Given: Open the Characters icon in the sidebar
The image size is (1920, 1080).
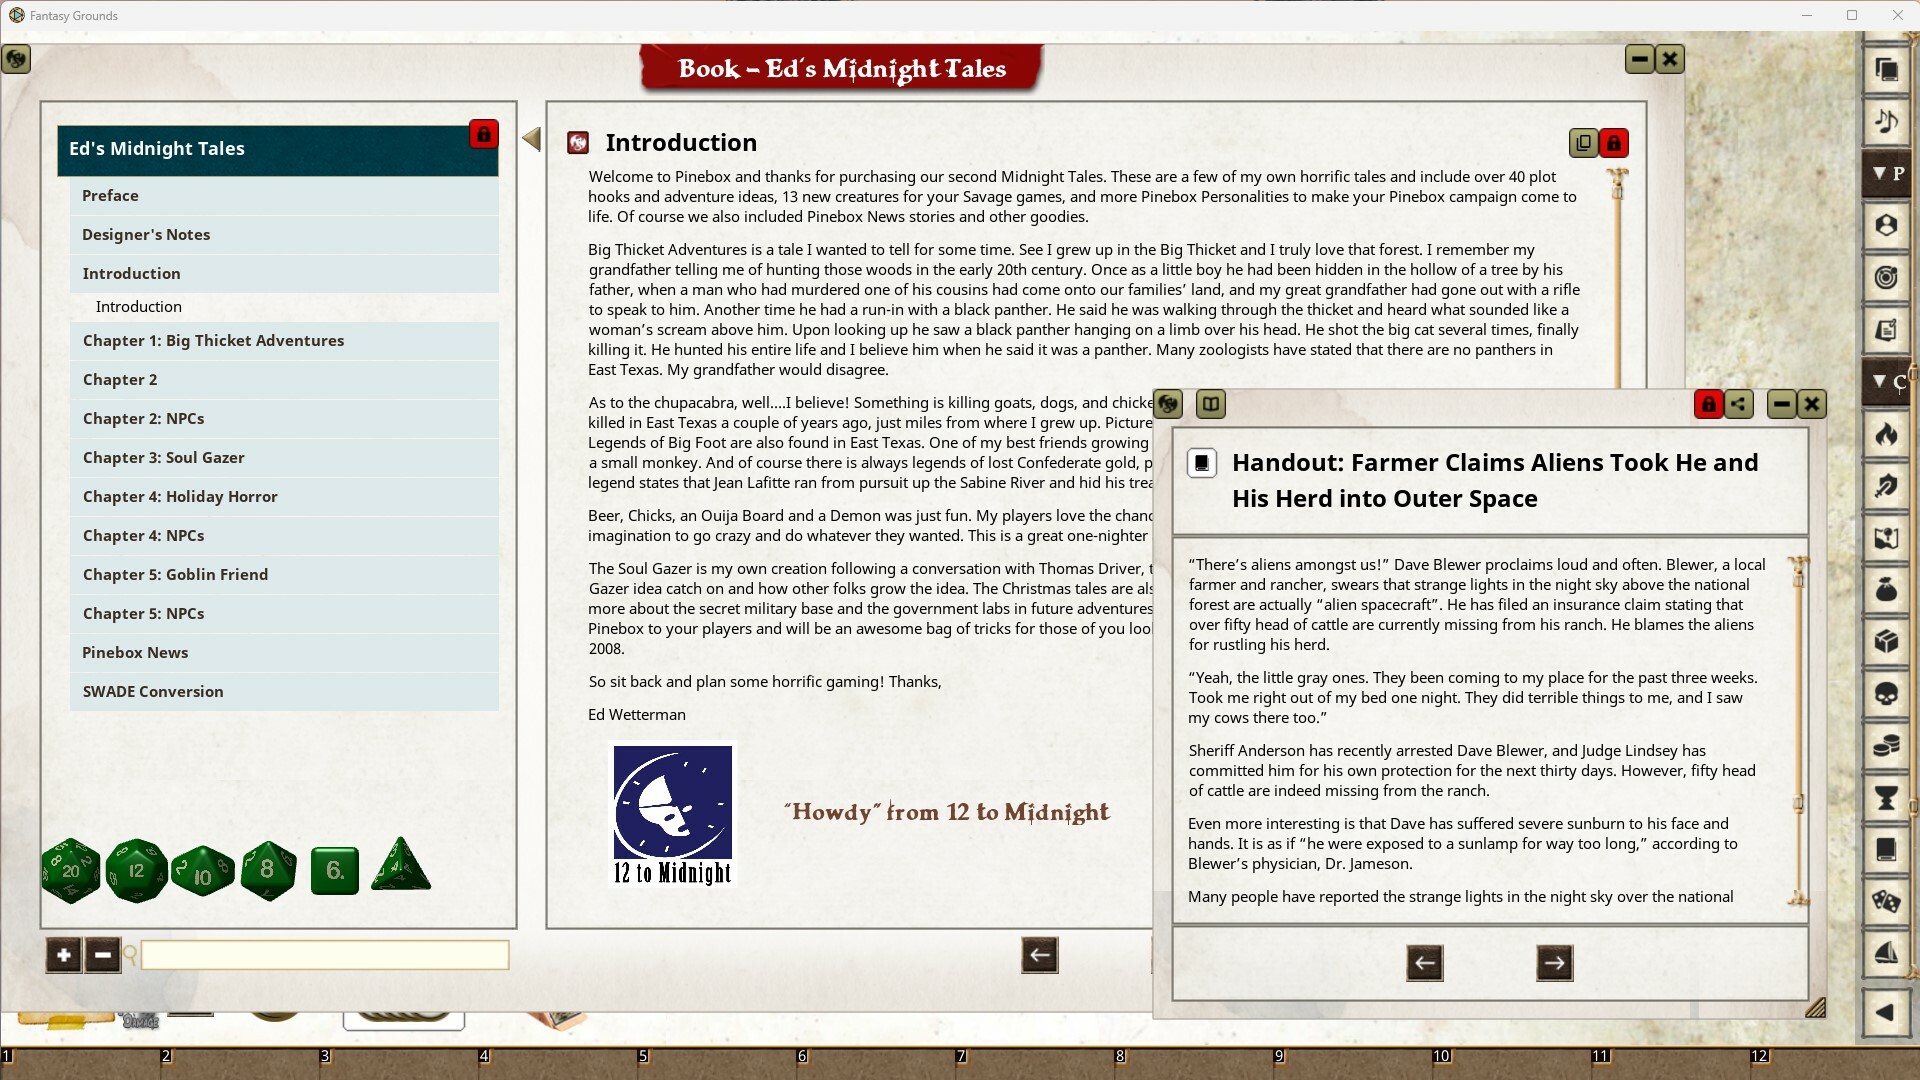Looking at the screenshot, I should click(x=1885, y=226).
